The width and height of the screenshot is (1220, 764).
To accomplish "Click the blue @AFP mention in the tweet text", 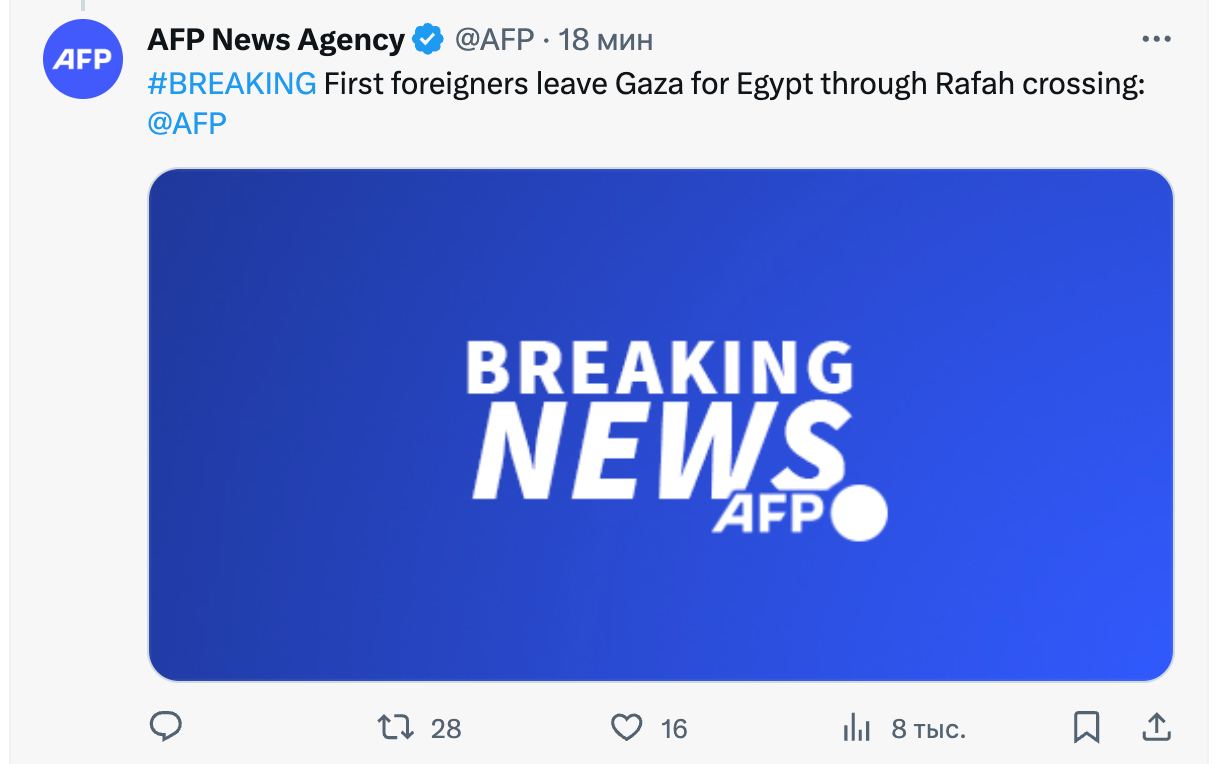I will click(x=187, y=124).
